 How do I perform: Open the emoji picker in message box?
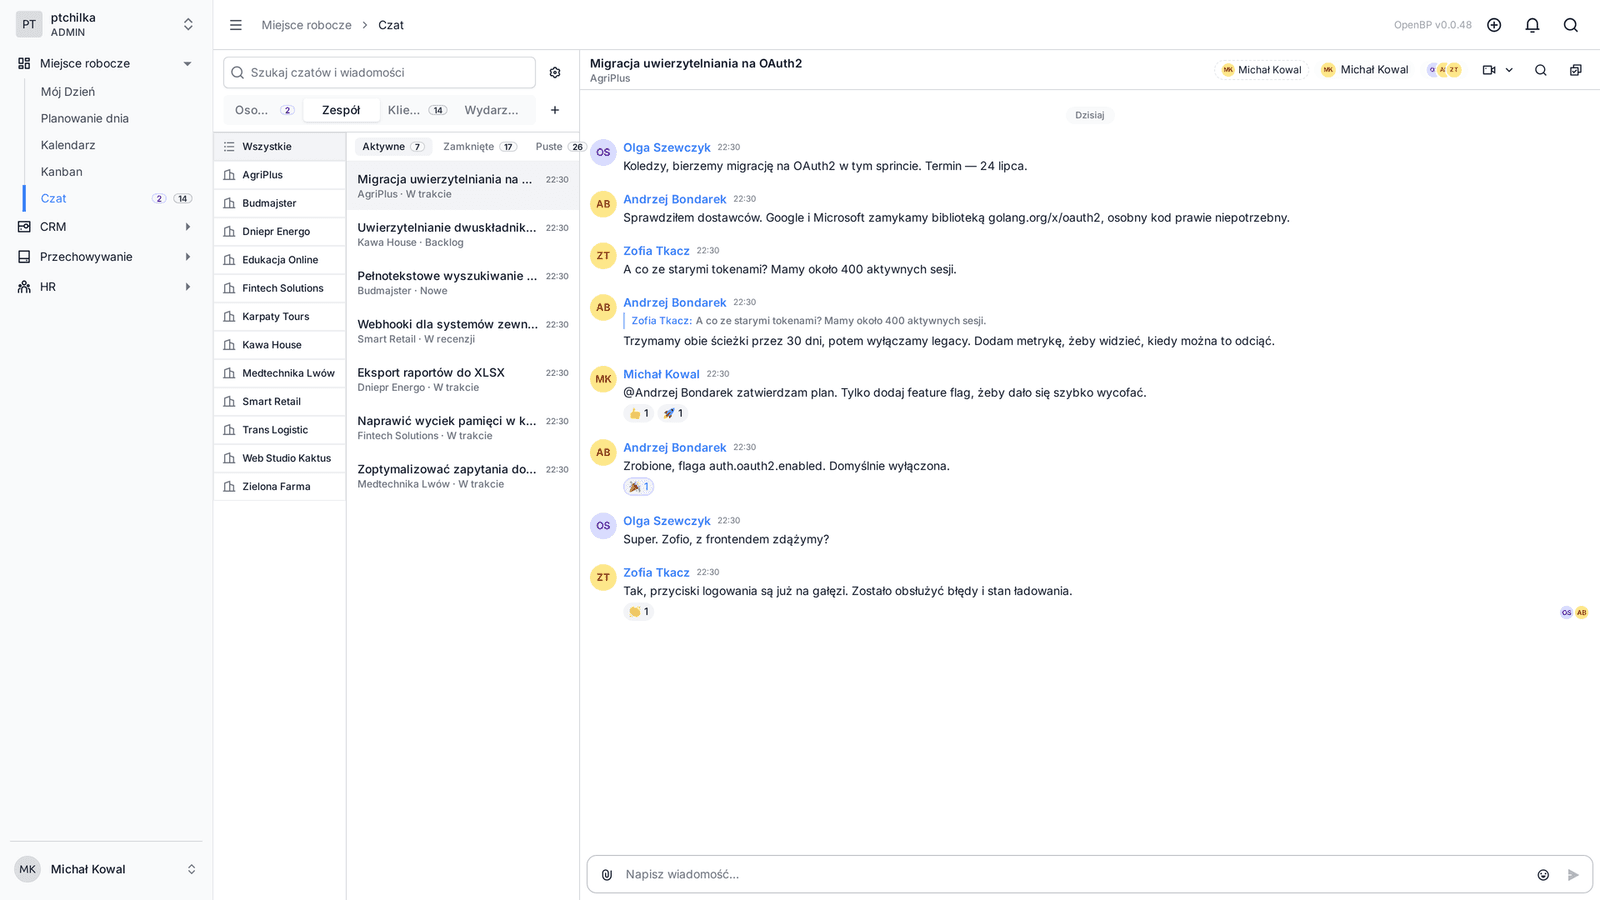(1543, 875)
